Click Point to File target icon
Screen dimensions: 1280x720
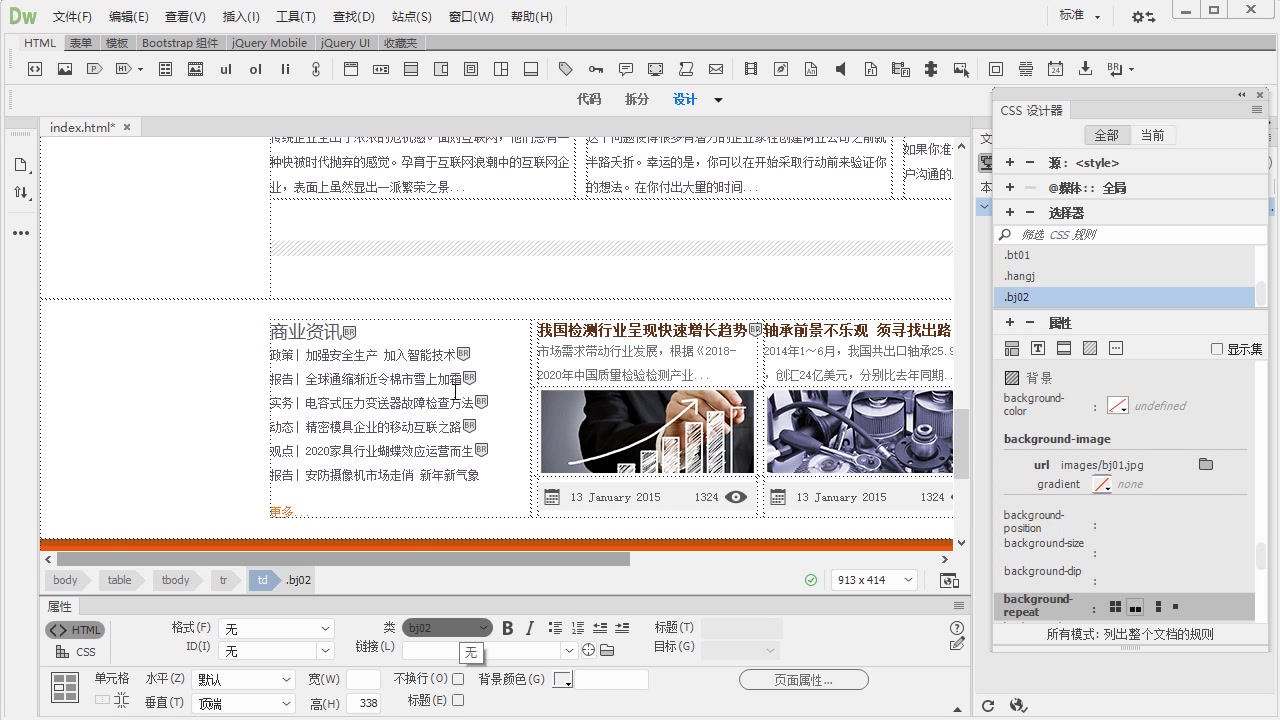(588, 650)
